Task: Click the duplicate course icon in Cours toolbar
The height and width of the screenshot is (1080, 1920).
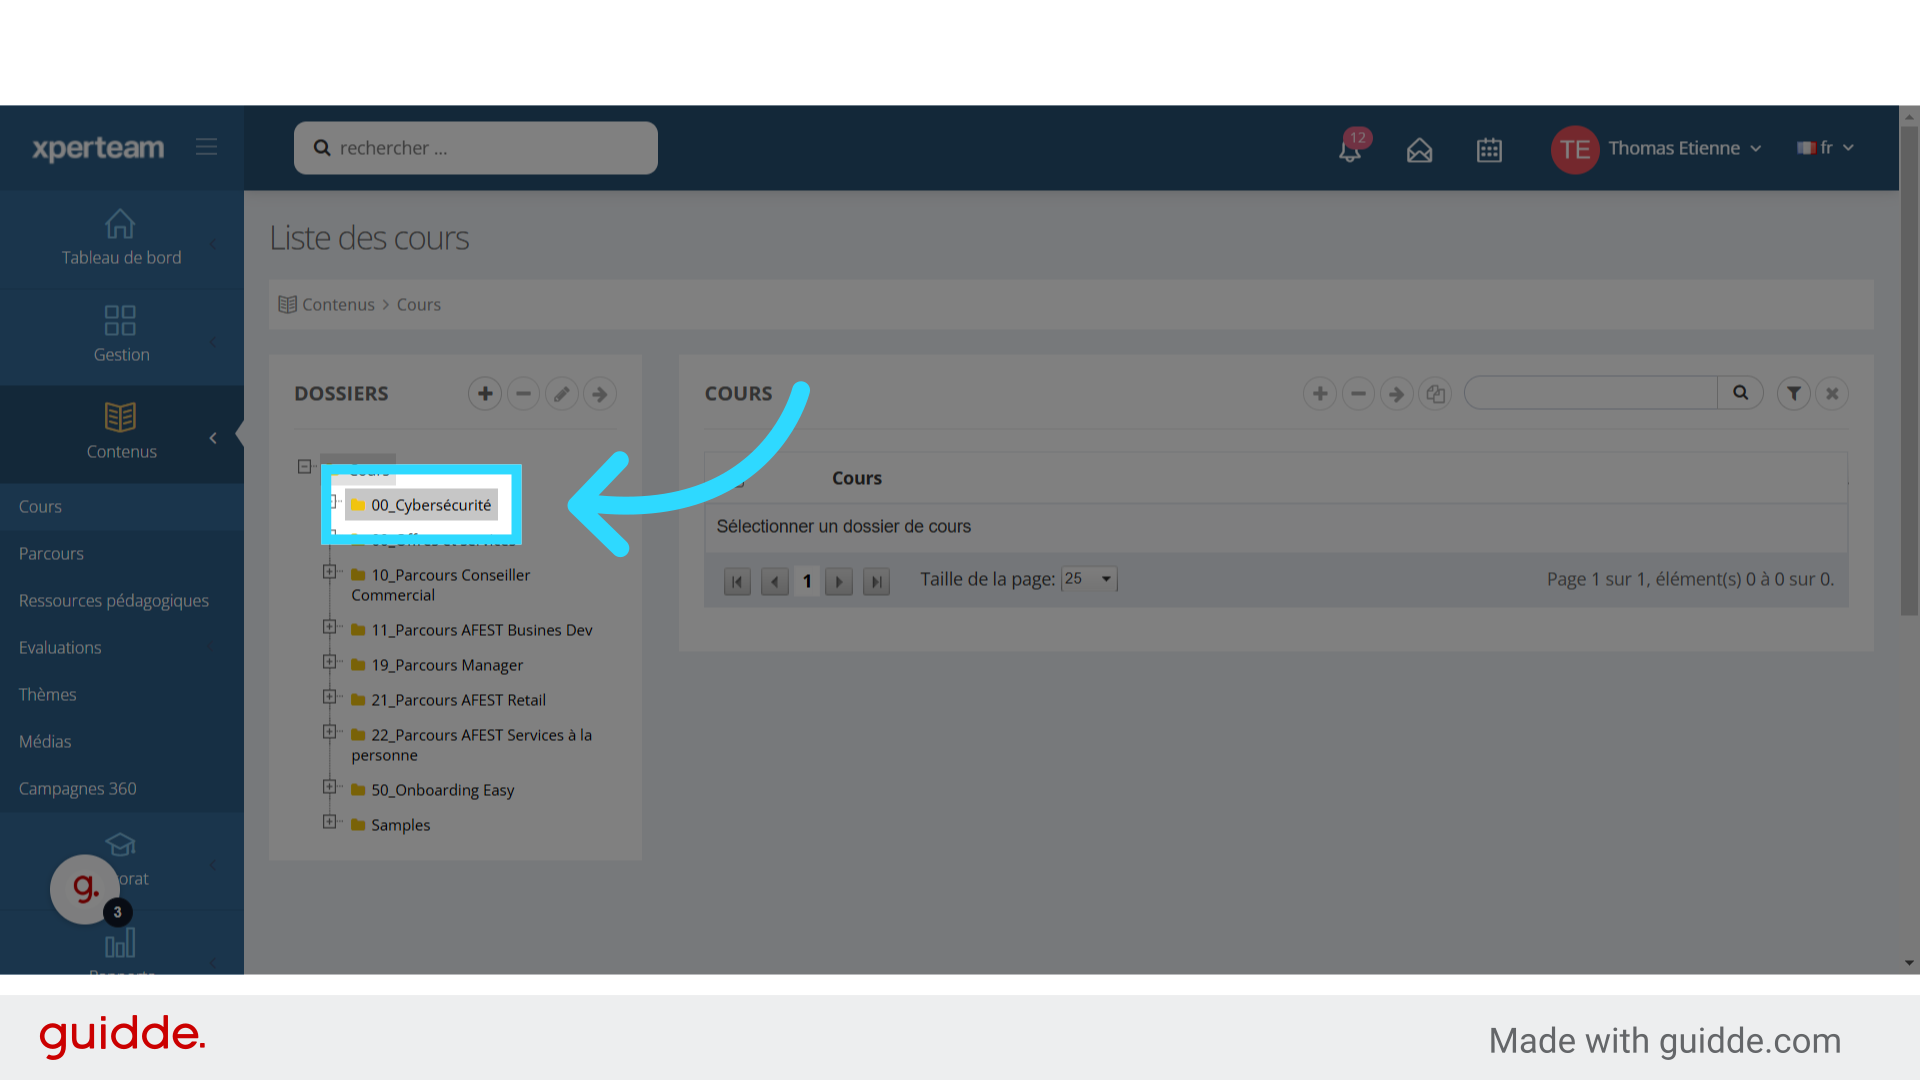Action: 1435,394
